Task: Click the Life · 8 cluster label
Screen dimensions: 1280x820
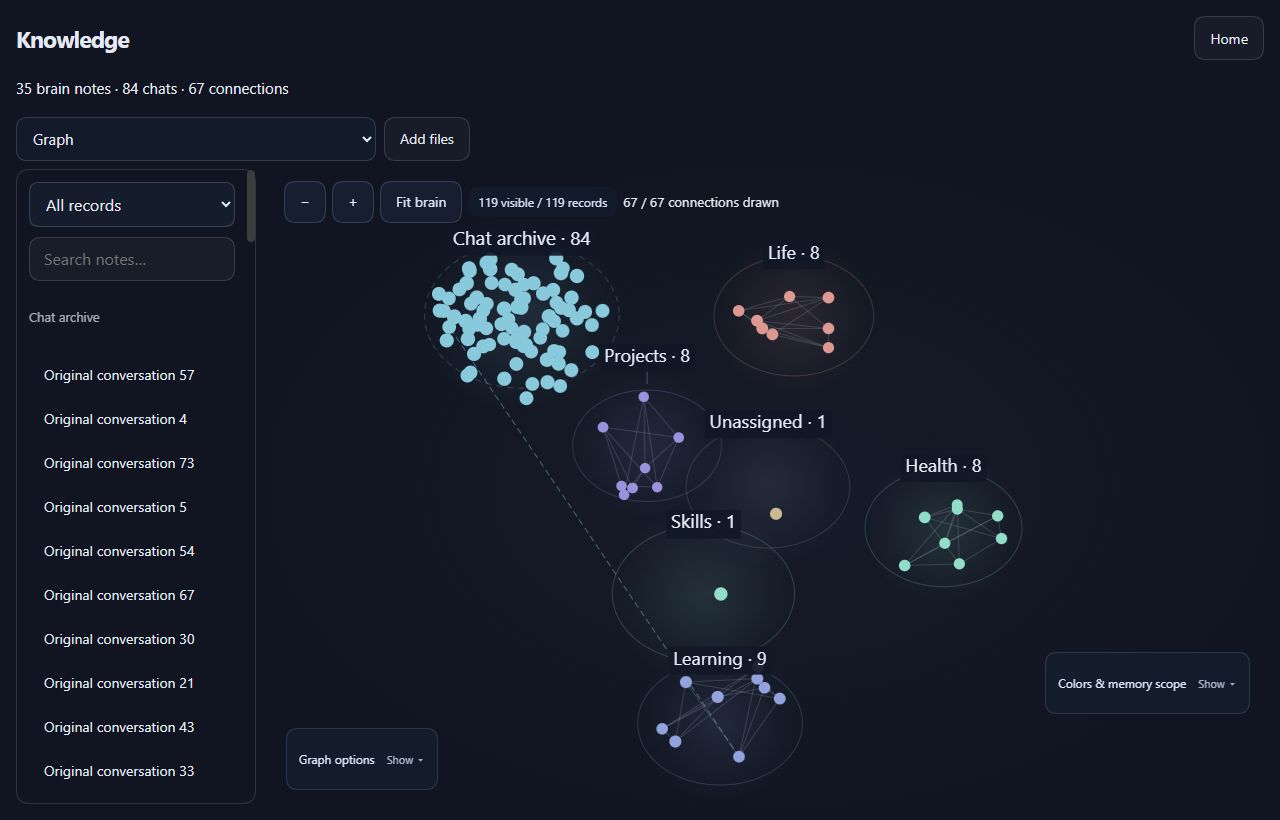Action: 793,253
